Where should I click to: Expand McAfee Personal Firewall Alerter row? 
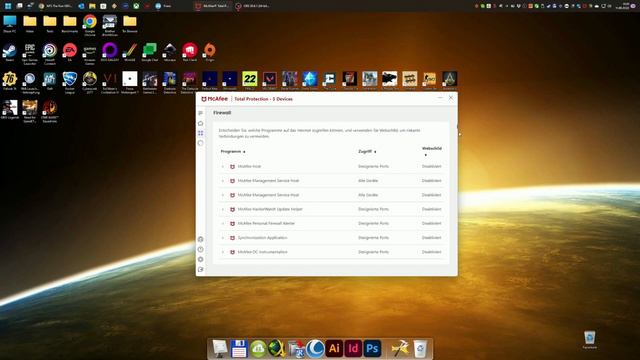(x=223, y=224)
